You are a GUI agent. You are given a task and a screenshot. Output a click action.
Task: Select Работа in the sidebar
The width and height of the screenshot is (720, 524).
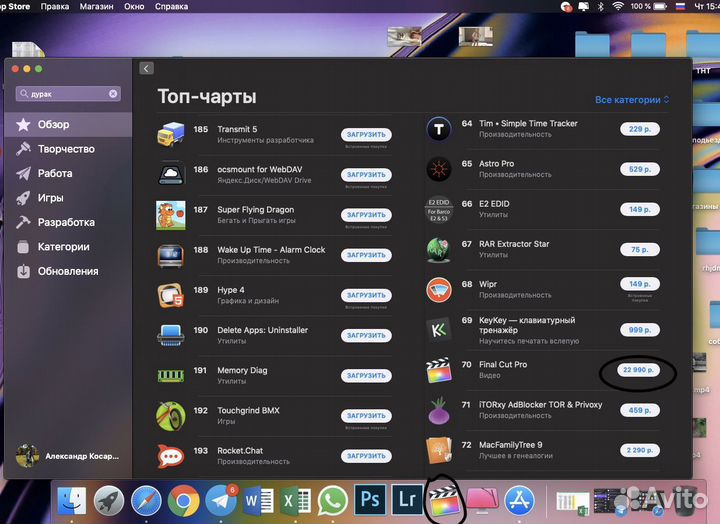68,173
